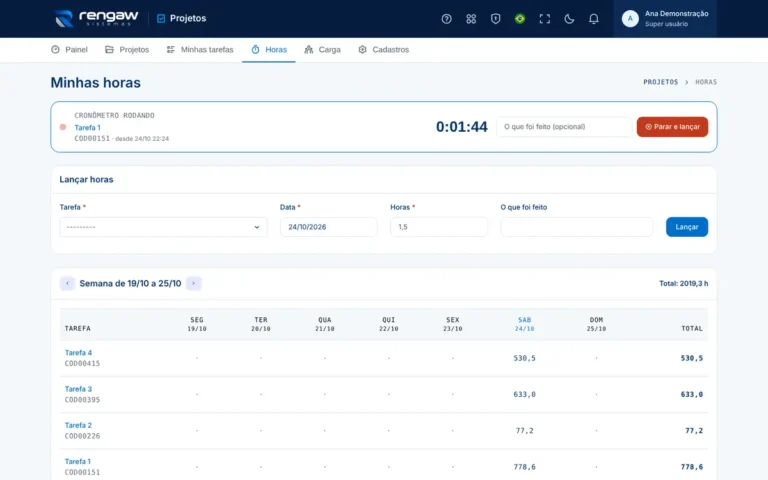Go to next week arrow
The width and height of the screenshot is (768, 480).
click(193, 283)
